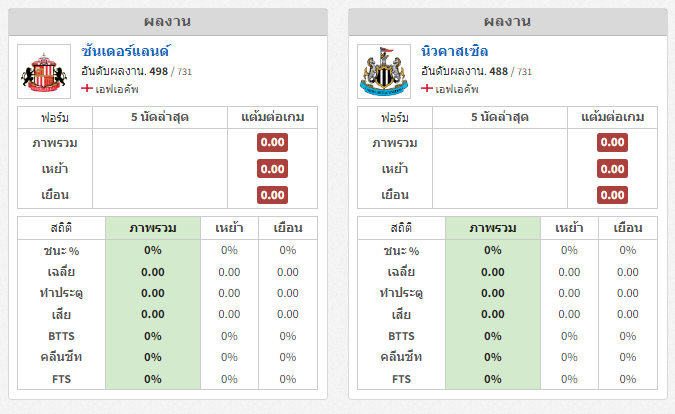675x414 pixels.
Task: Click the right ผลงาน panel header
Action: pyautogui.click(x=508, y=22)
